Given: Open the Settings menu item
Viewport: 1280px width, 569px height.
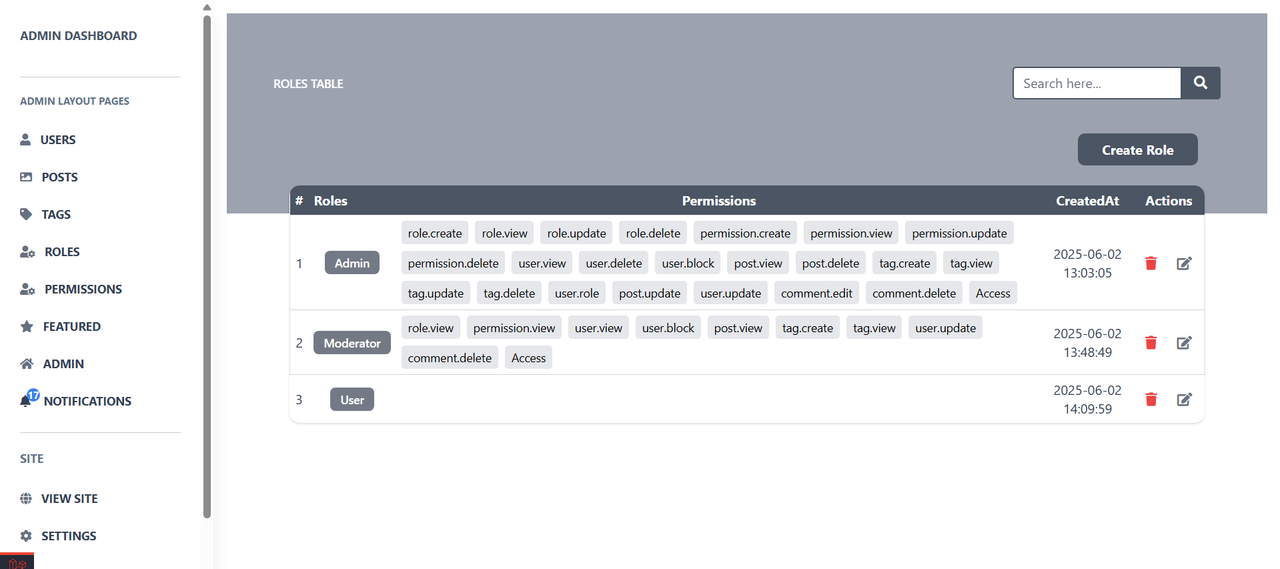Looking at the screenshot, I should pyautogui.click(x=69, y=536).
